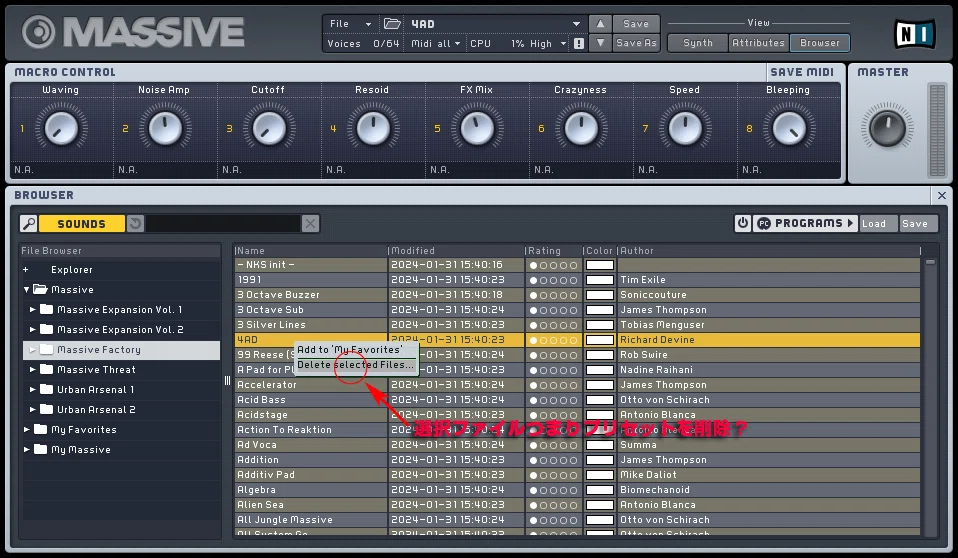Set rating for Addition preset
This screenshot has width=958, height=558.
(x=553, y=460)
